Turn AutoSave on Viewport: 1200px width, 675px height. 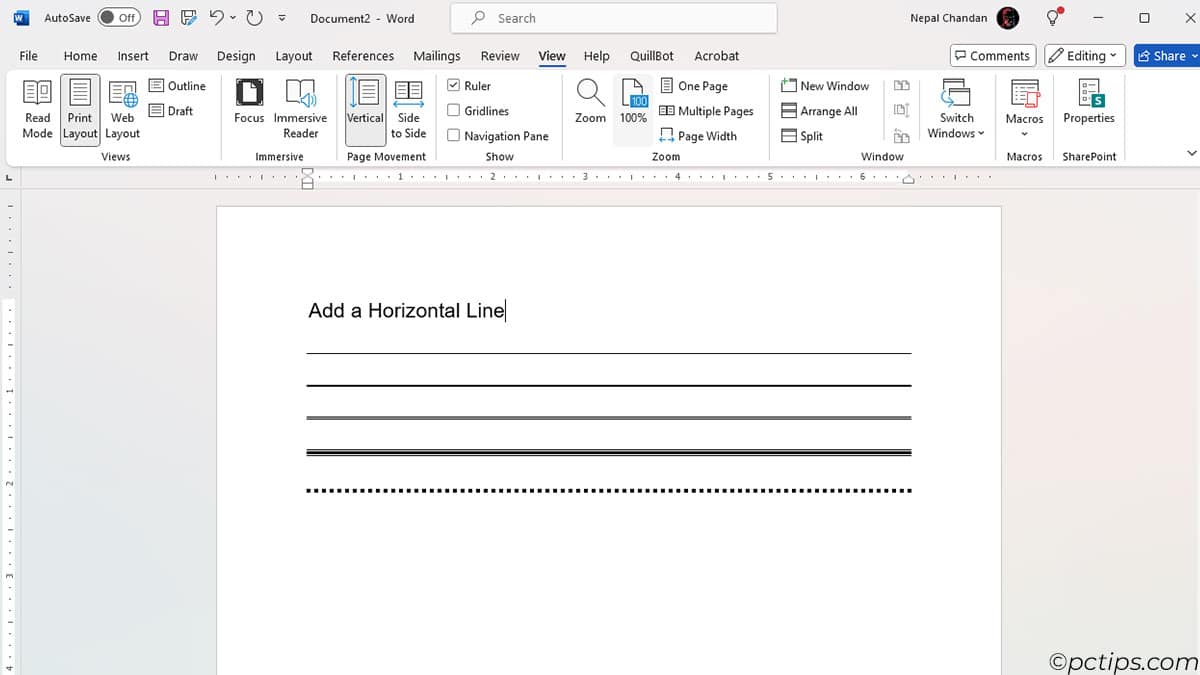119,17
